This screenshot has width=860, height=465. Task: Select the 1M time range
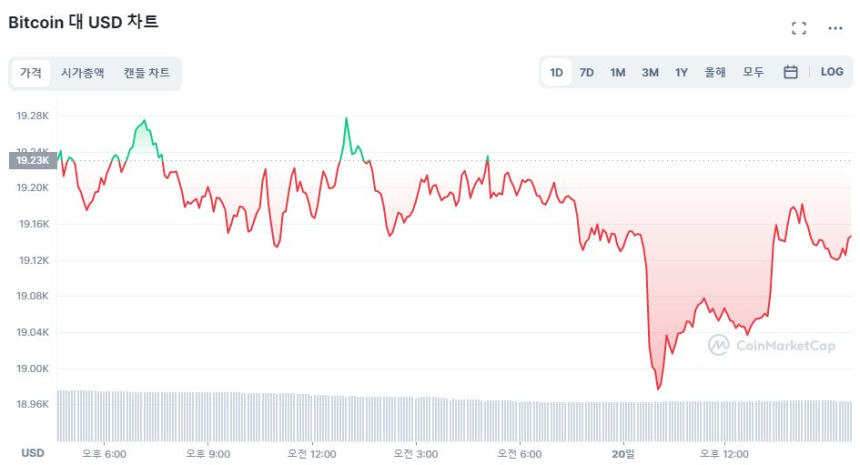[618, 72]
